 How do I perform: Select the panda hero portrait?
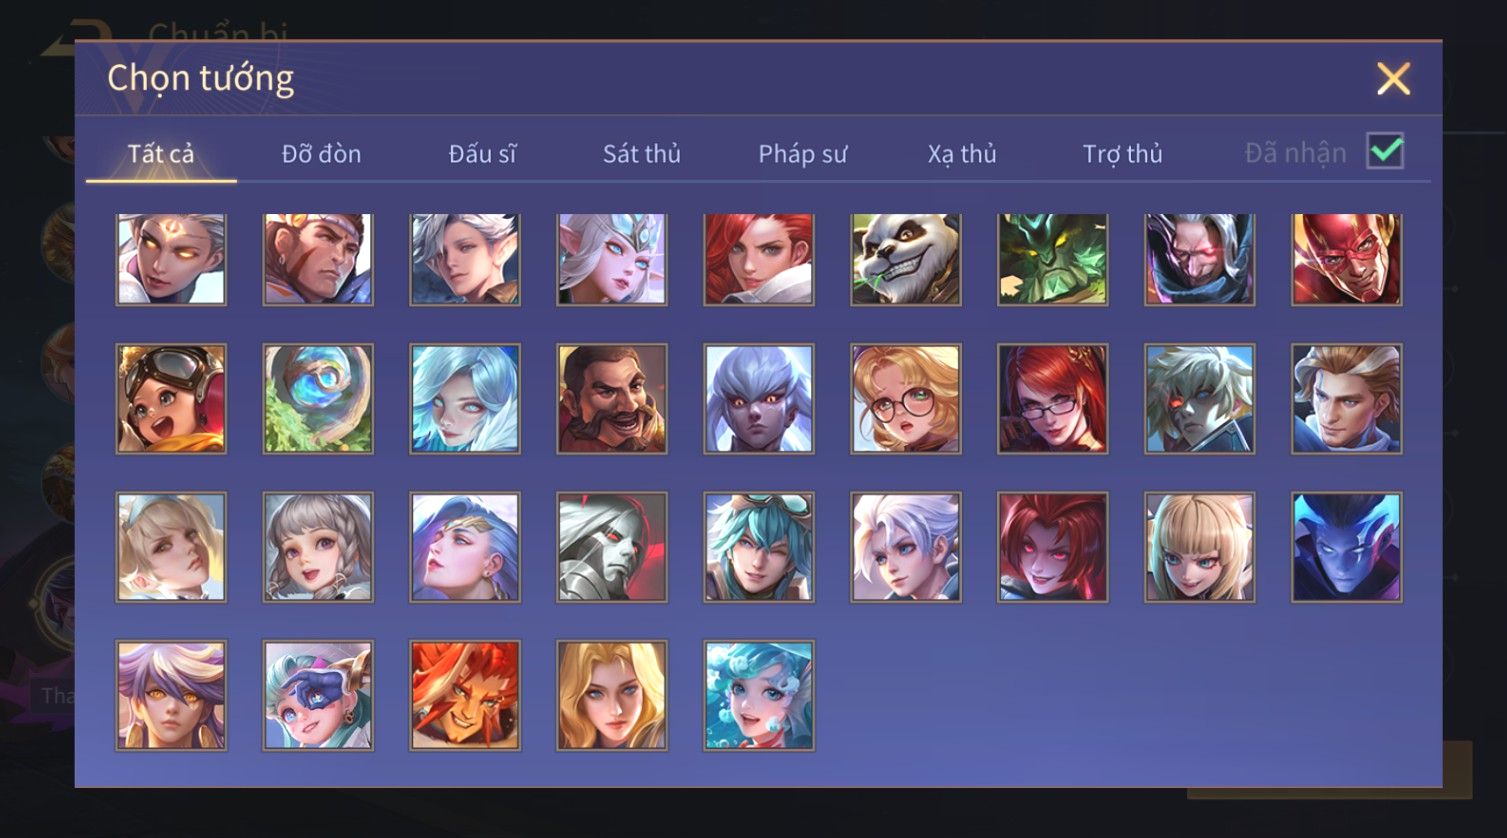(x=906, y=259)
